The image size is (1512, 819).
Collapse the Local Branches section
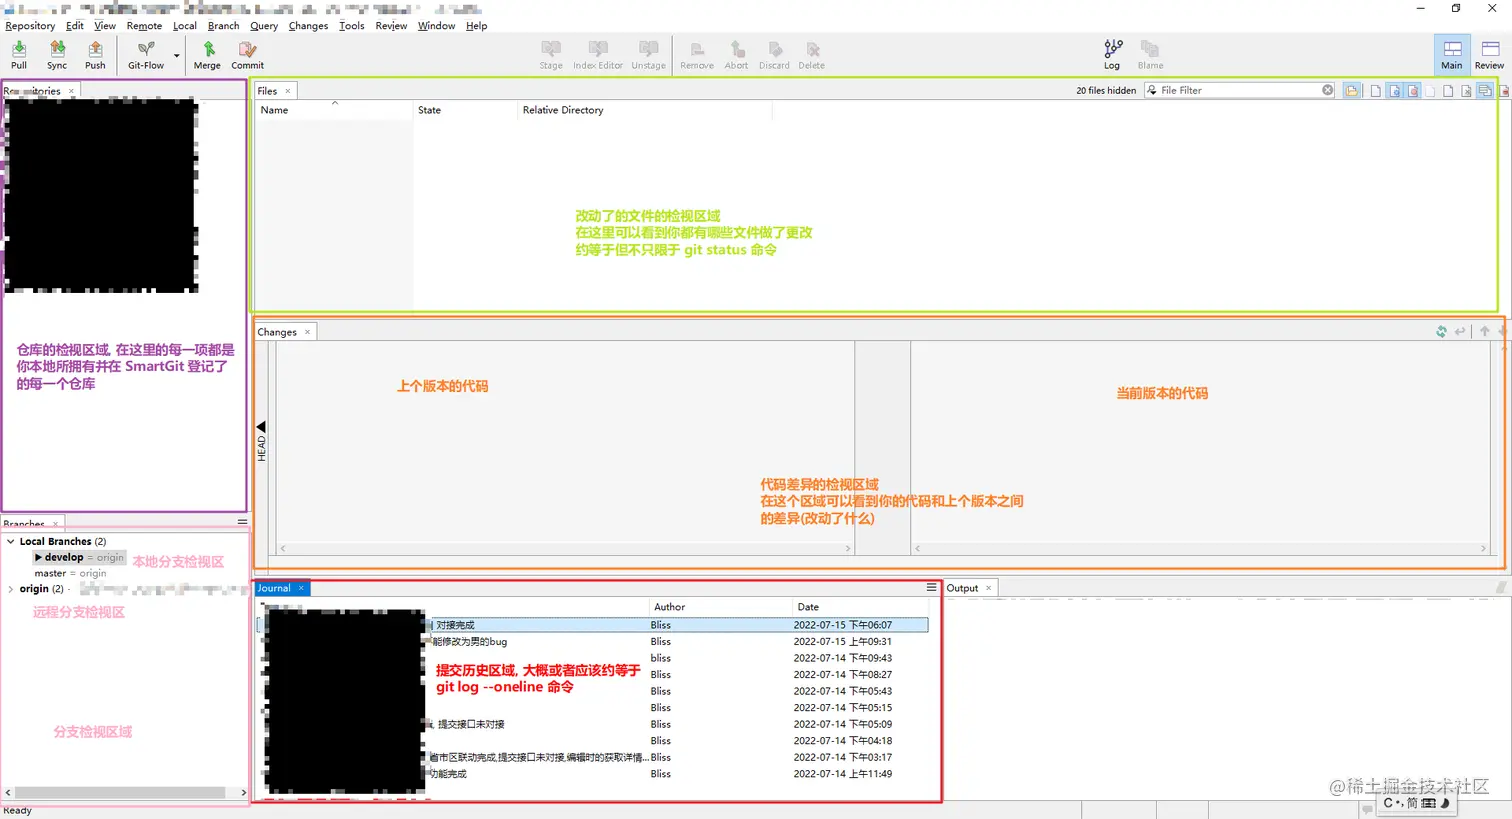pos(10,541)
